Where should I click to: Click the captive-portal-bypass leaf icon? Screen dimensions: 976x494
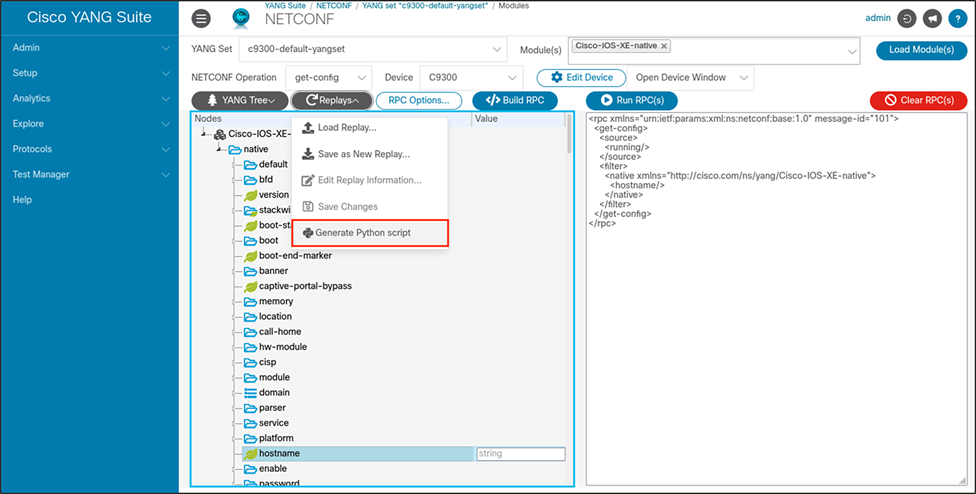[x=250, y=286]
